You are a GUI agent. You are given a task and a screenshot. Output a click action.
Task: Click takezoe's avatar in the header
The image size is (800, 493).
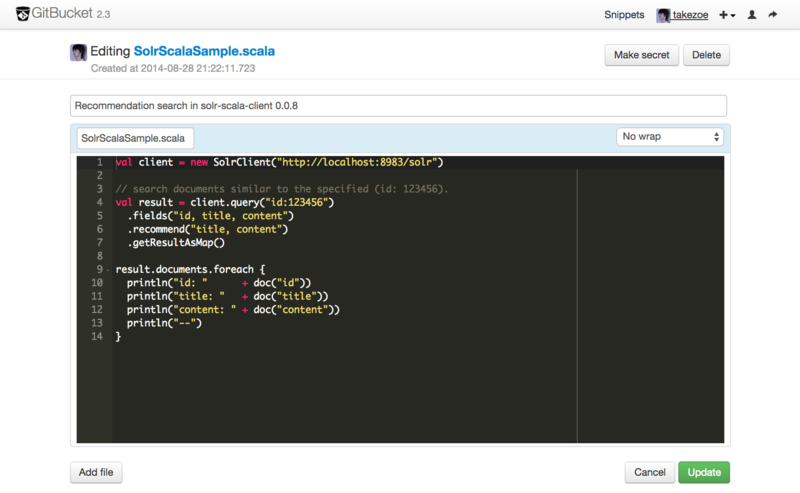663,15
